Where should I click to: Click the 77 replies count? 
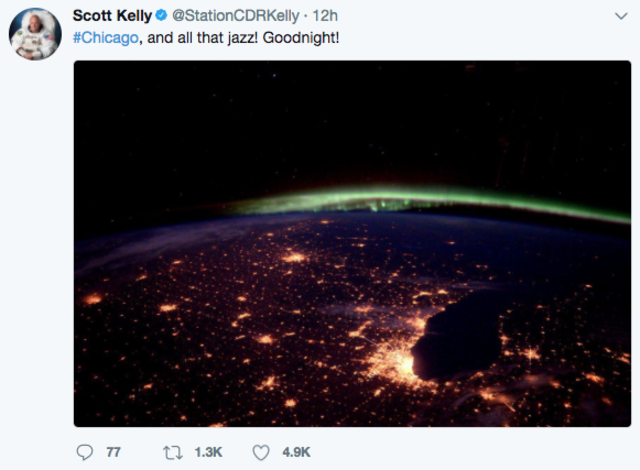coord(113,453)
